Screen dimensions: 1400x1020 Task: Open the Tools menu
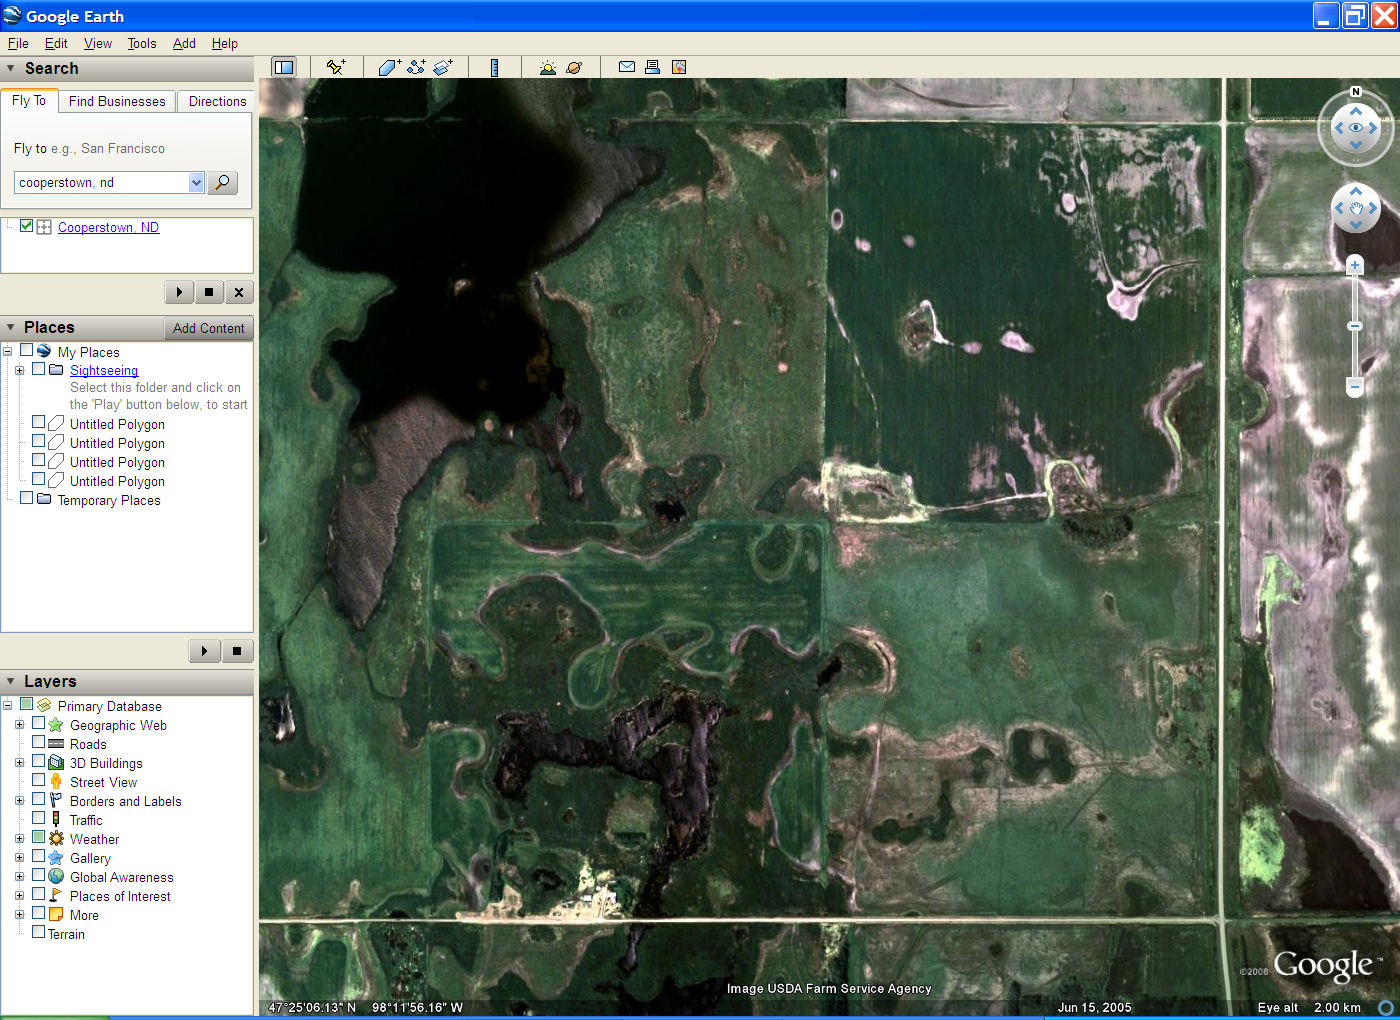click(x=142, y=43)
